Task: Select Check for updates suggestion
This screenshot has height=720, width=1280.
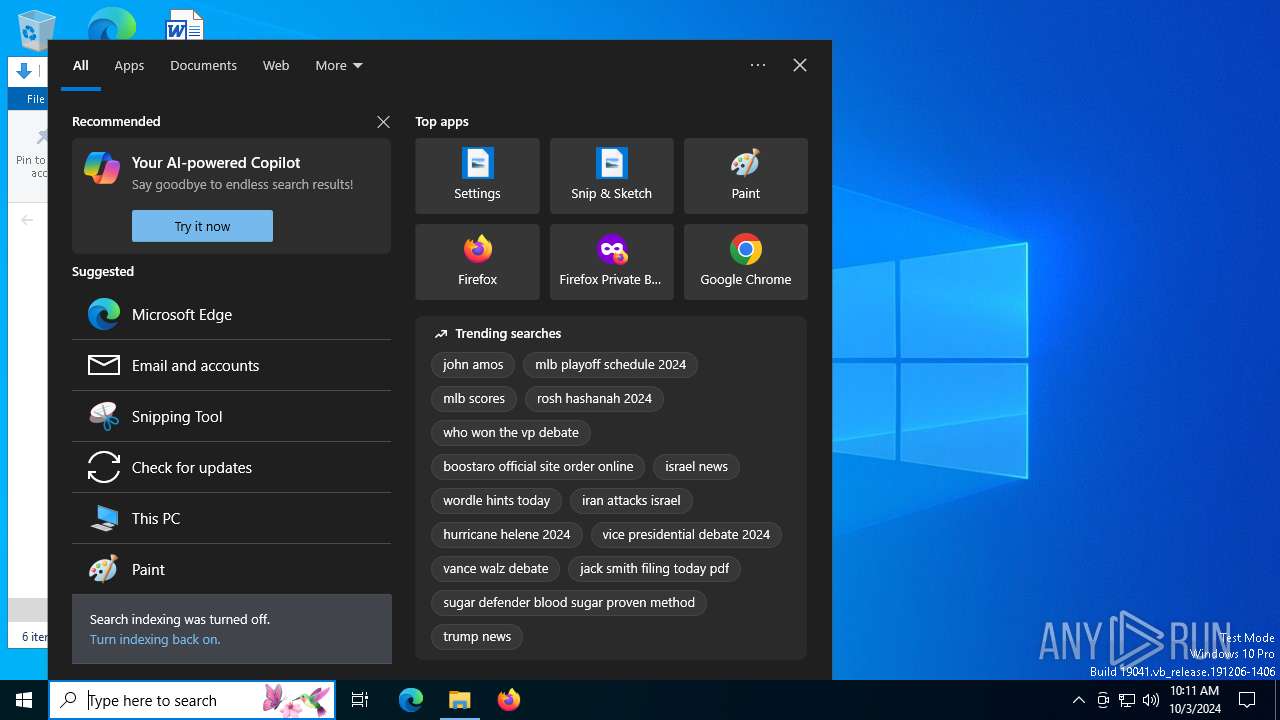Action: 231,467
